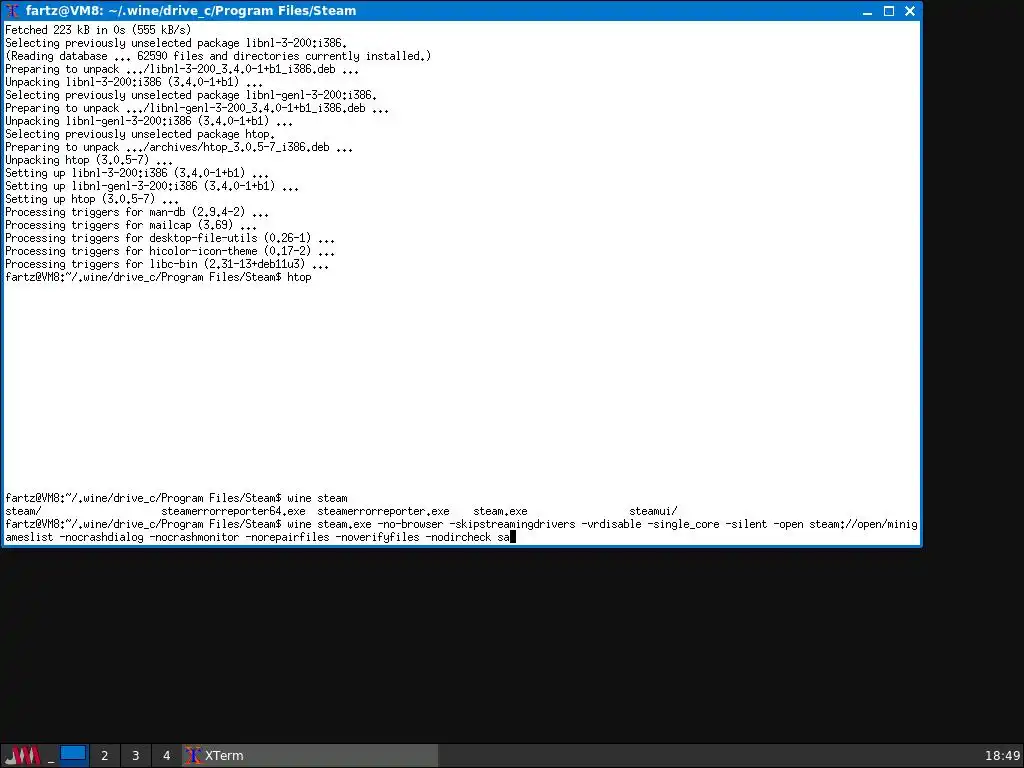Image resolution: width=1024 pixels, height=768 pixels.
Task: Click the XTerm title bar text
Action: pos(191,11)
